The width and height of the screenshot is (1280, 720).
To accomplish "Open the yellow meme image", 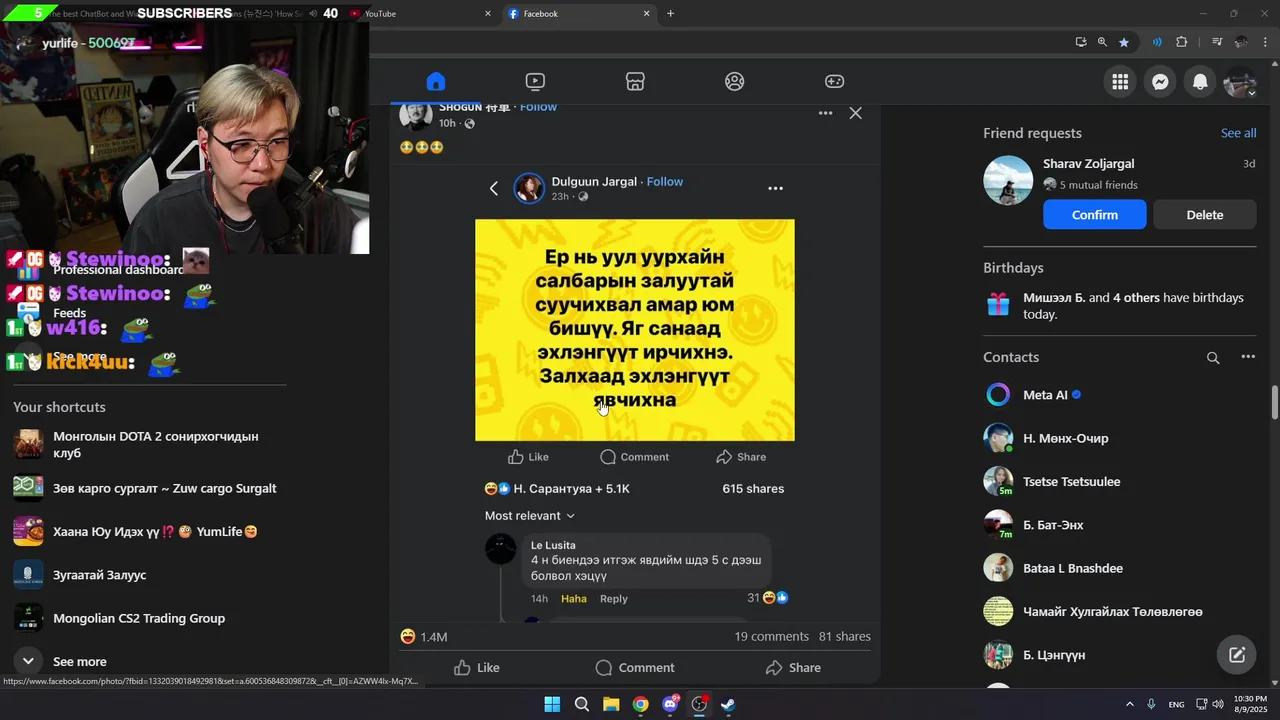I will (x=635, y=330).
